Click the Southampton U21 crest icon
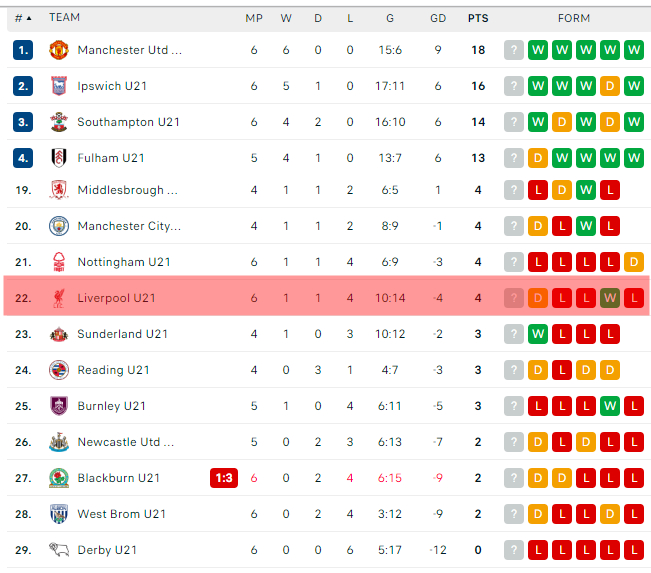This screenshot has height=573, width=651. click(x=59, y=122)
